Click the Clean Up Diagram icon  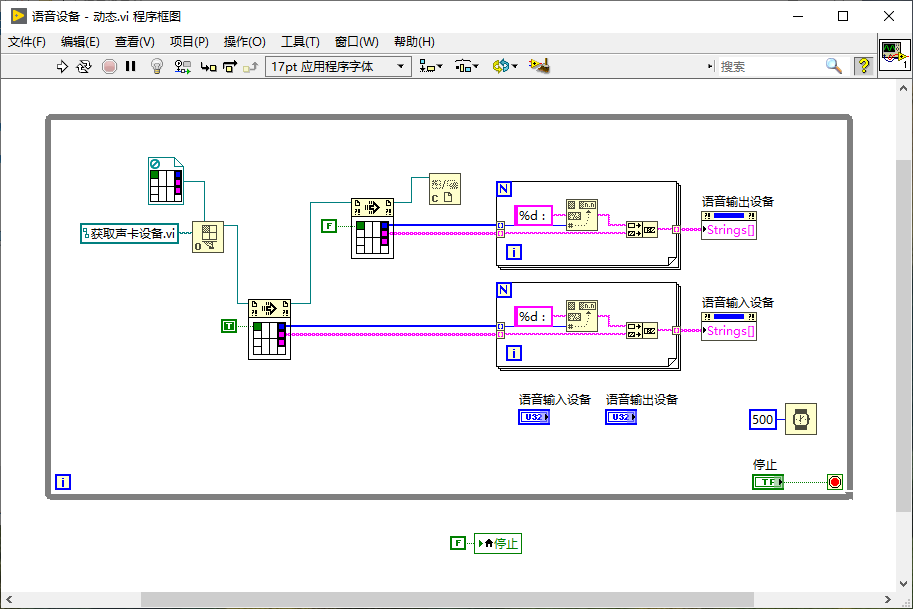click(537, 66)
